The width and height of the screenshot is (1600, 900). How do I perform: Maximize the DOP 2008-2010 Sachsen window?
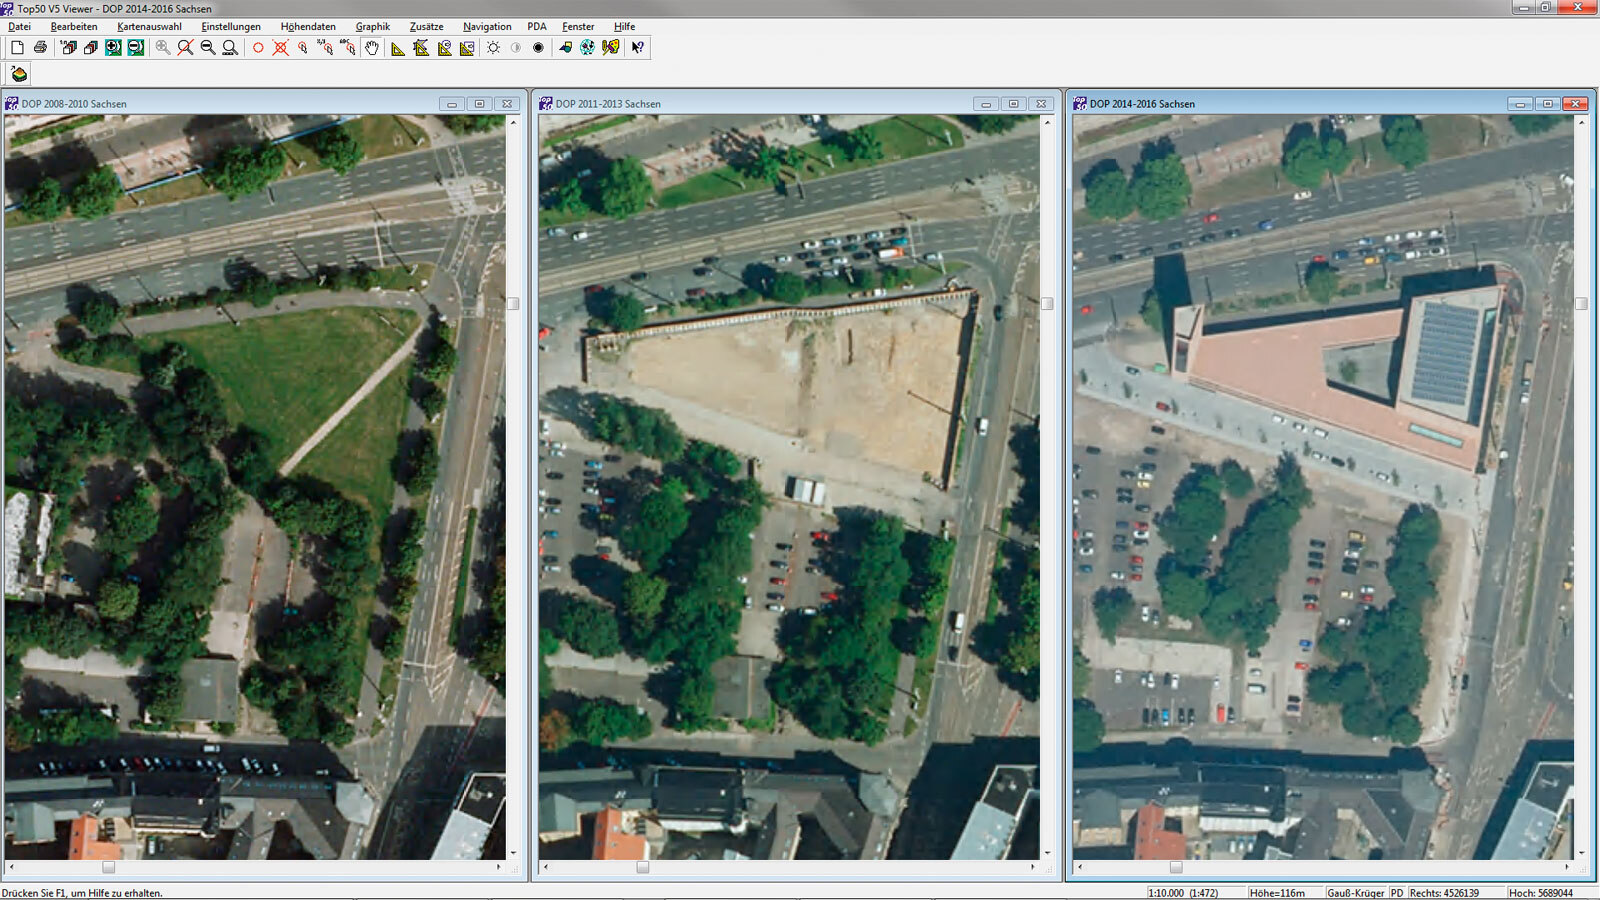[x=479, y=104]
